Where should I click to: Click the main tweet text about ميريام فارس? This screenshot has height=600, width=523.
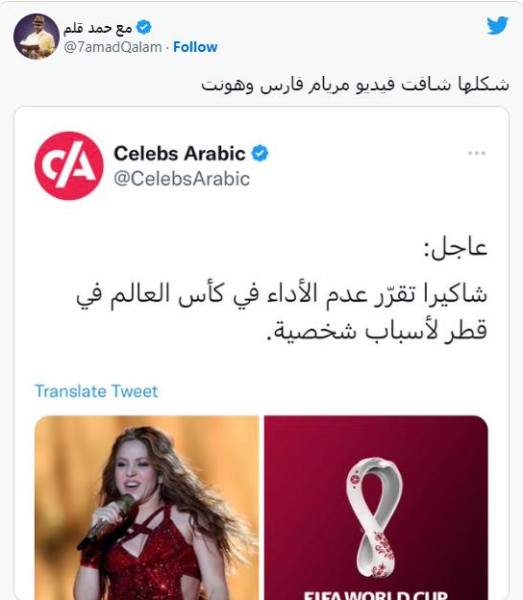click(x=355, y=85)
